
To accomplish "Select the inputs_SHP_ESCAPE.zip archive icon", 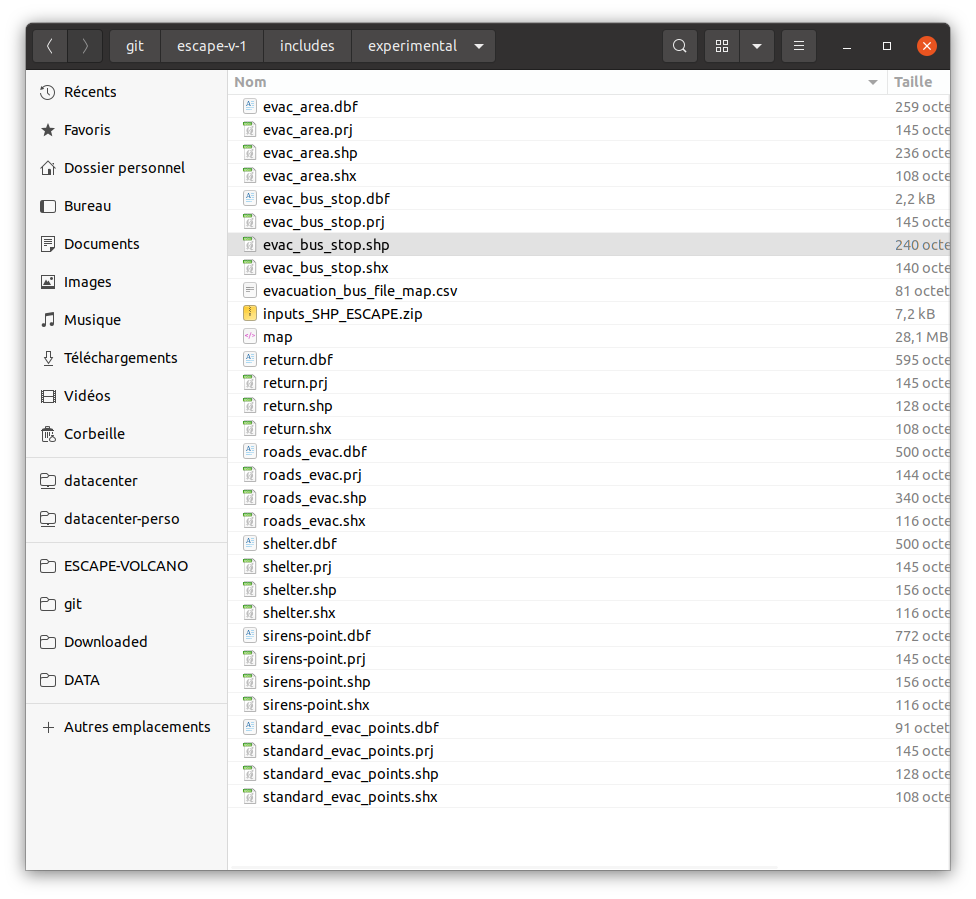I will [250, 314].
